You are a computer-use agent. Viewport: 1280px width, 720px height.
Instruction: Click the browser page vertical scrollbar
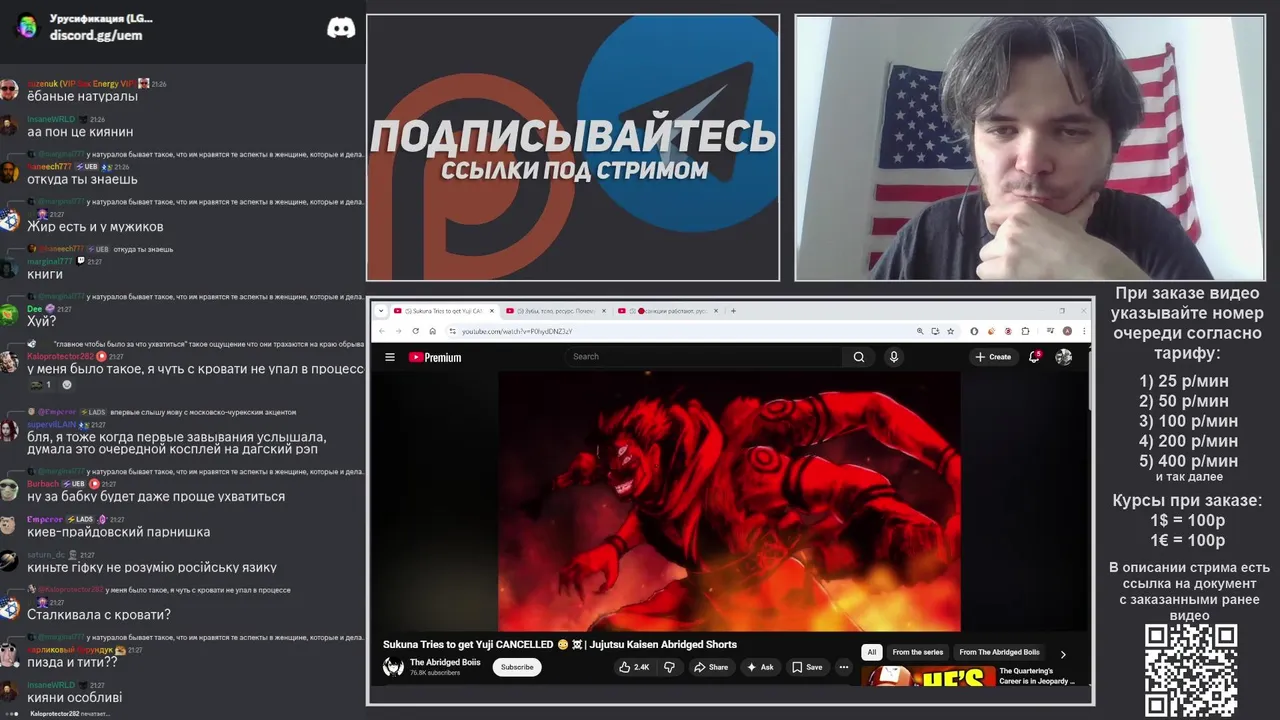point(1088,380)
